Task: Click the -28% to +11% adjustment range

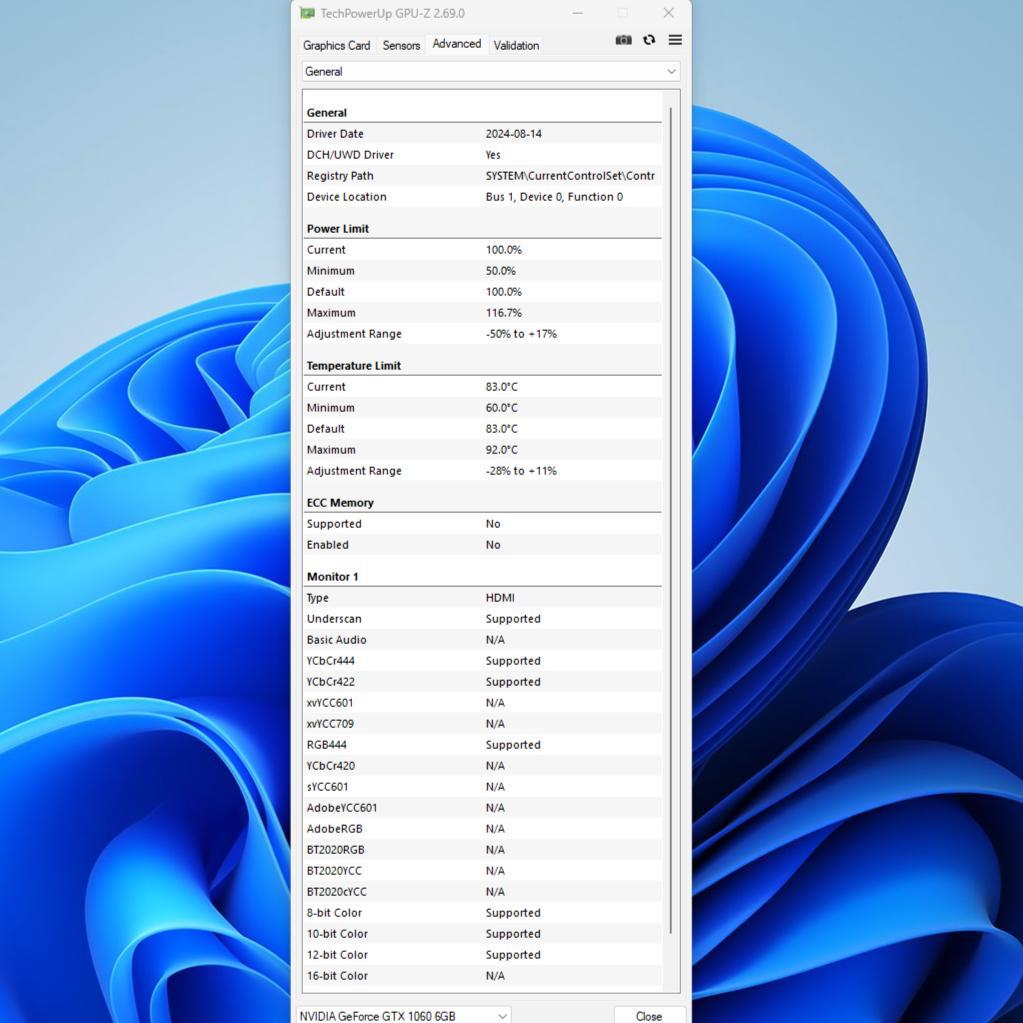Action: pos(521,470)
